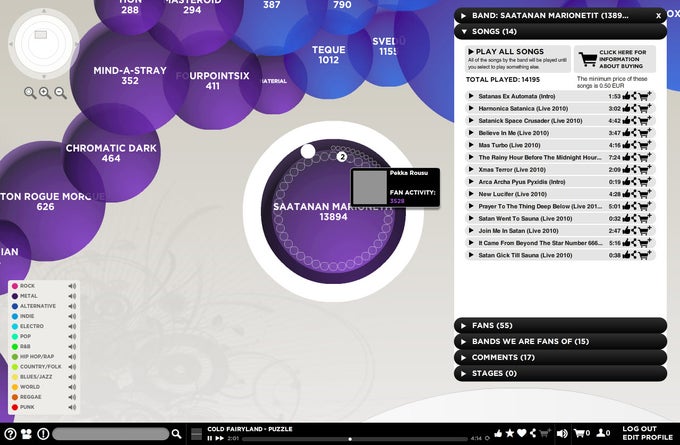
Task: Select the MIND-A-STRAY 352 bubble
Action: coord(130,75)
